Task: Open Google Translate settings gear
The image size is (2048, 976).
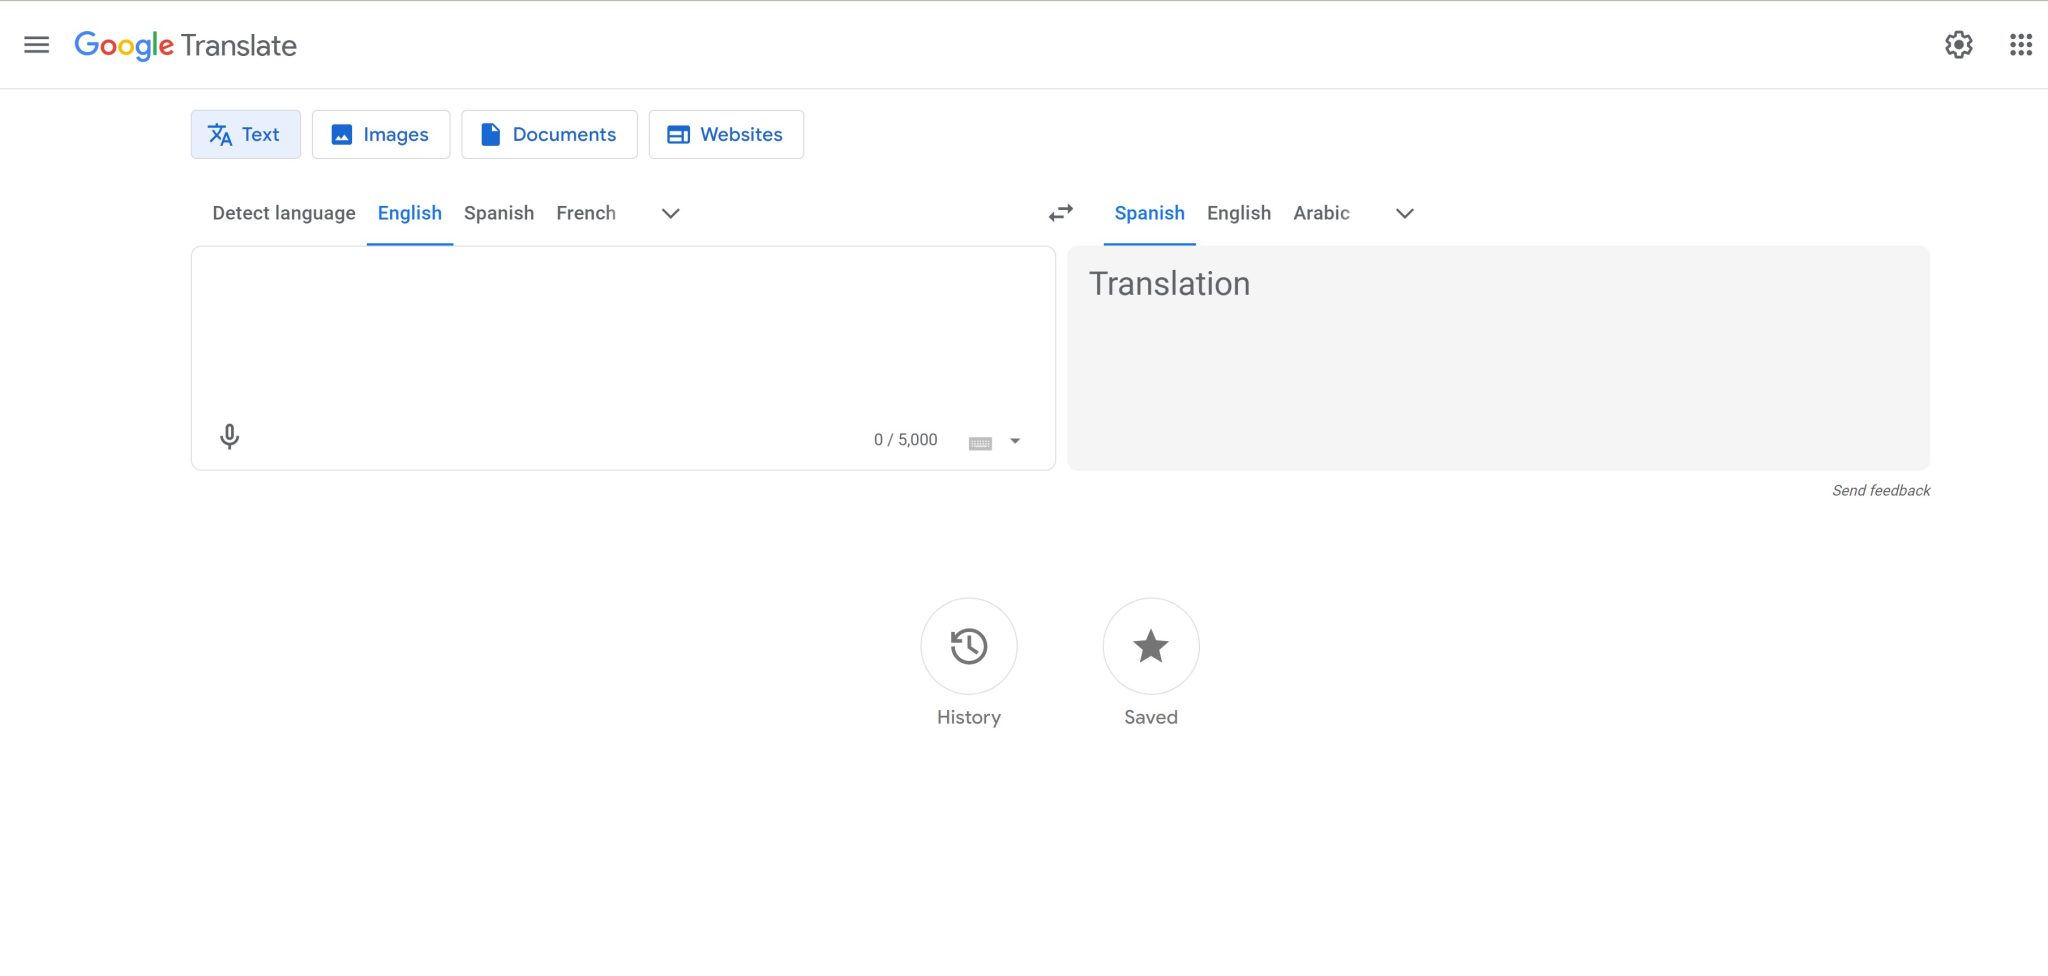Action: click(x=1958, y=44)
